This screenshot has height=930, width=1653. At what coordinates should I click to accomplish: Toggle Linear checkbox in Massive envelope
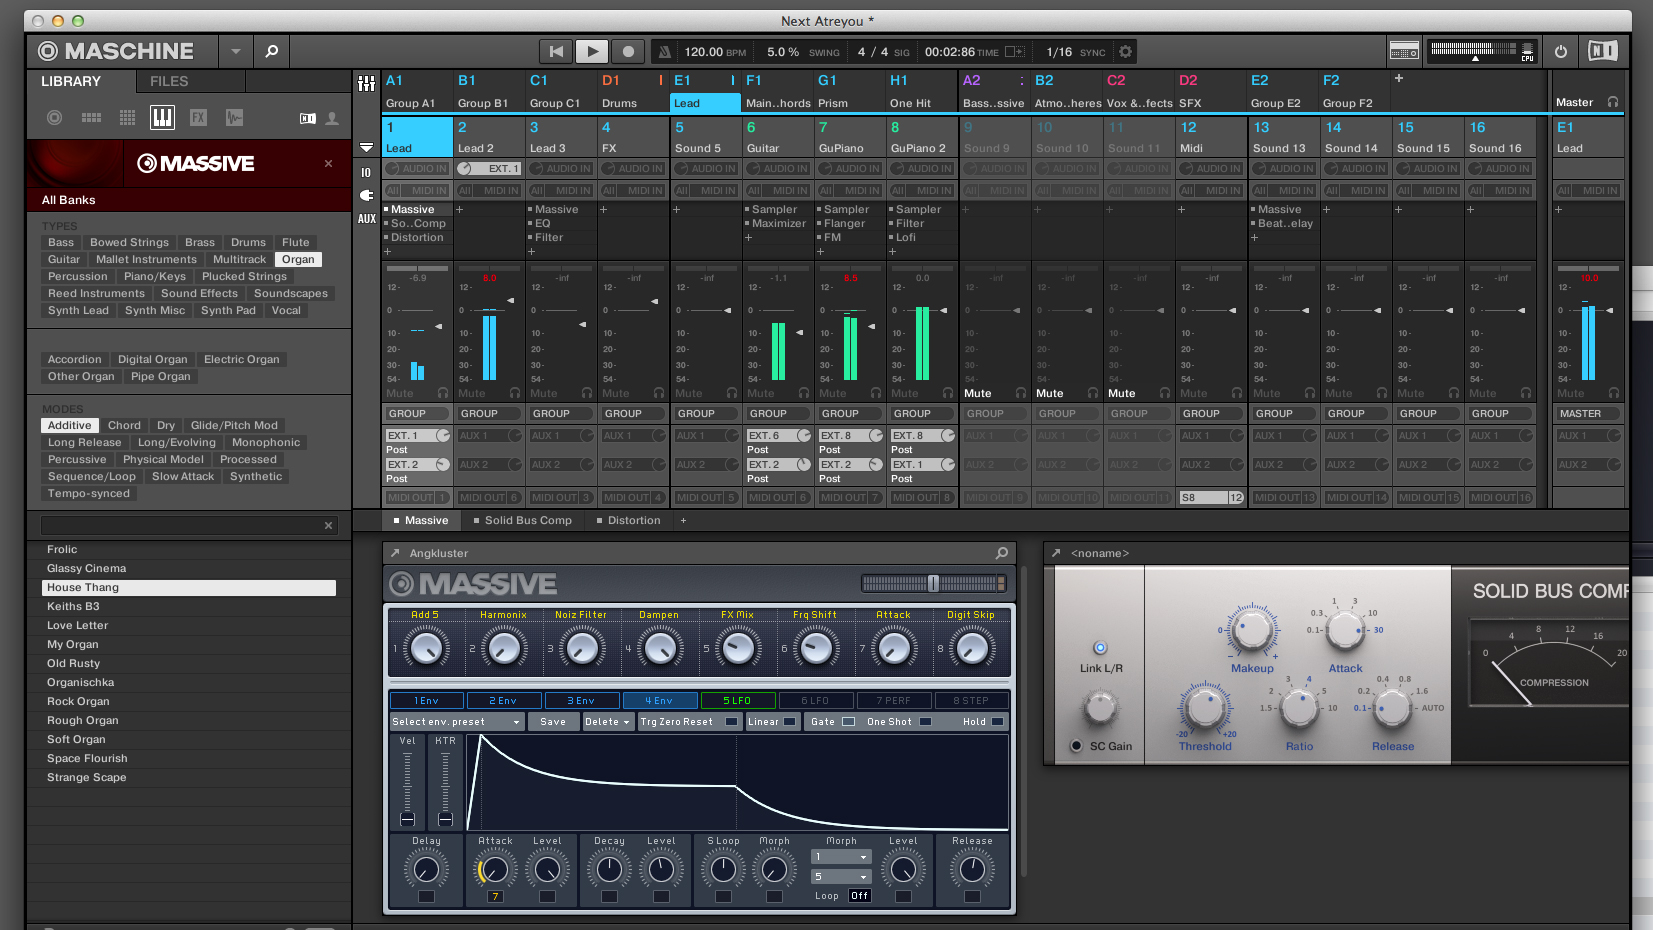pos(790,721)
